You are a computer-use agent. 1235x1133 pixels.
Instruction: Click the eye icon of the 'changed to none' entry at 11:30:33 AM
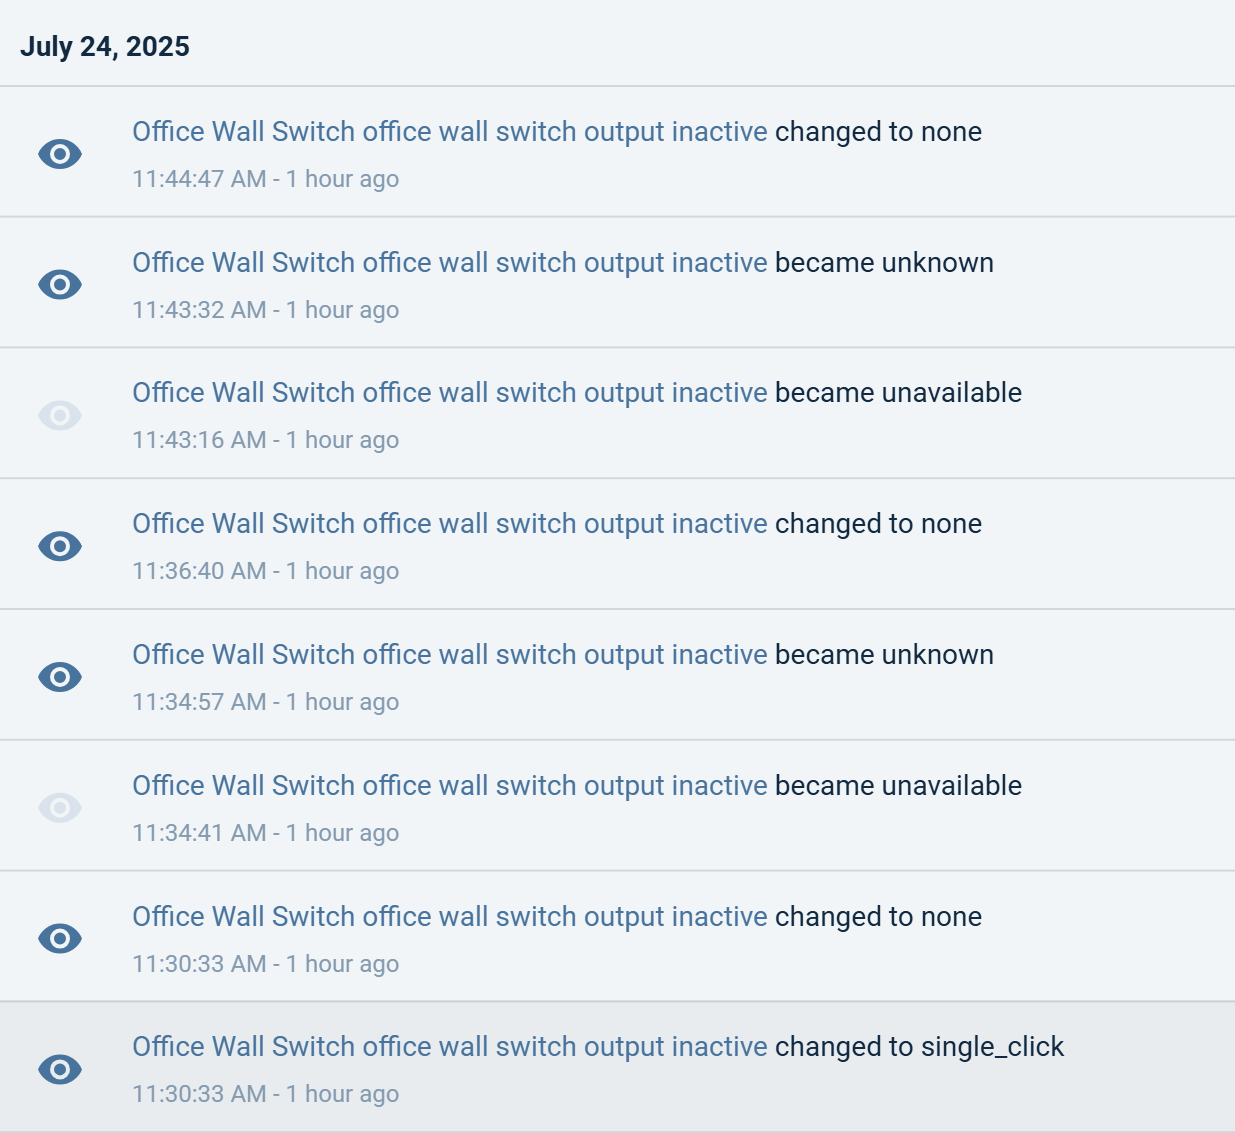60,939
